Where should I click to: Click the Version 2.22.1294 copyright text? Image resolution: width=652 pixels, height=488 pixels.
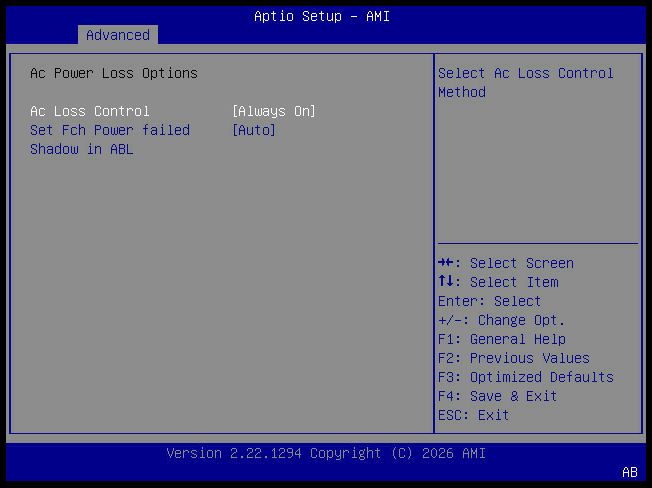[326, 453]
